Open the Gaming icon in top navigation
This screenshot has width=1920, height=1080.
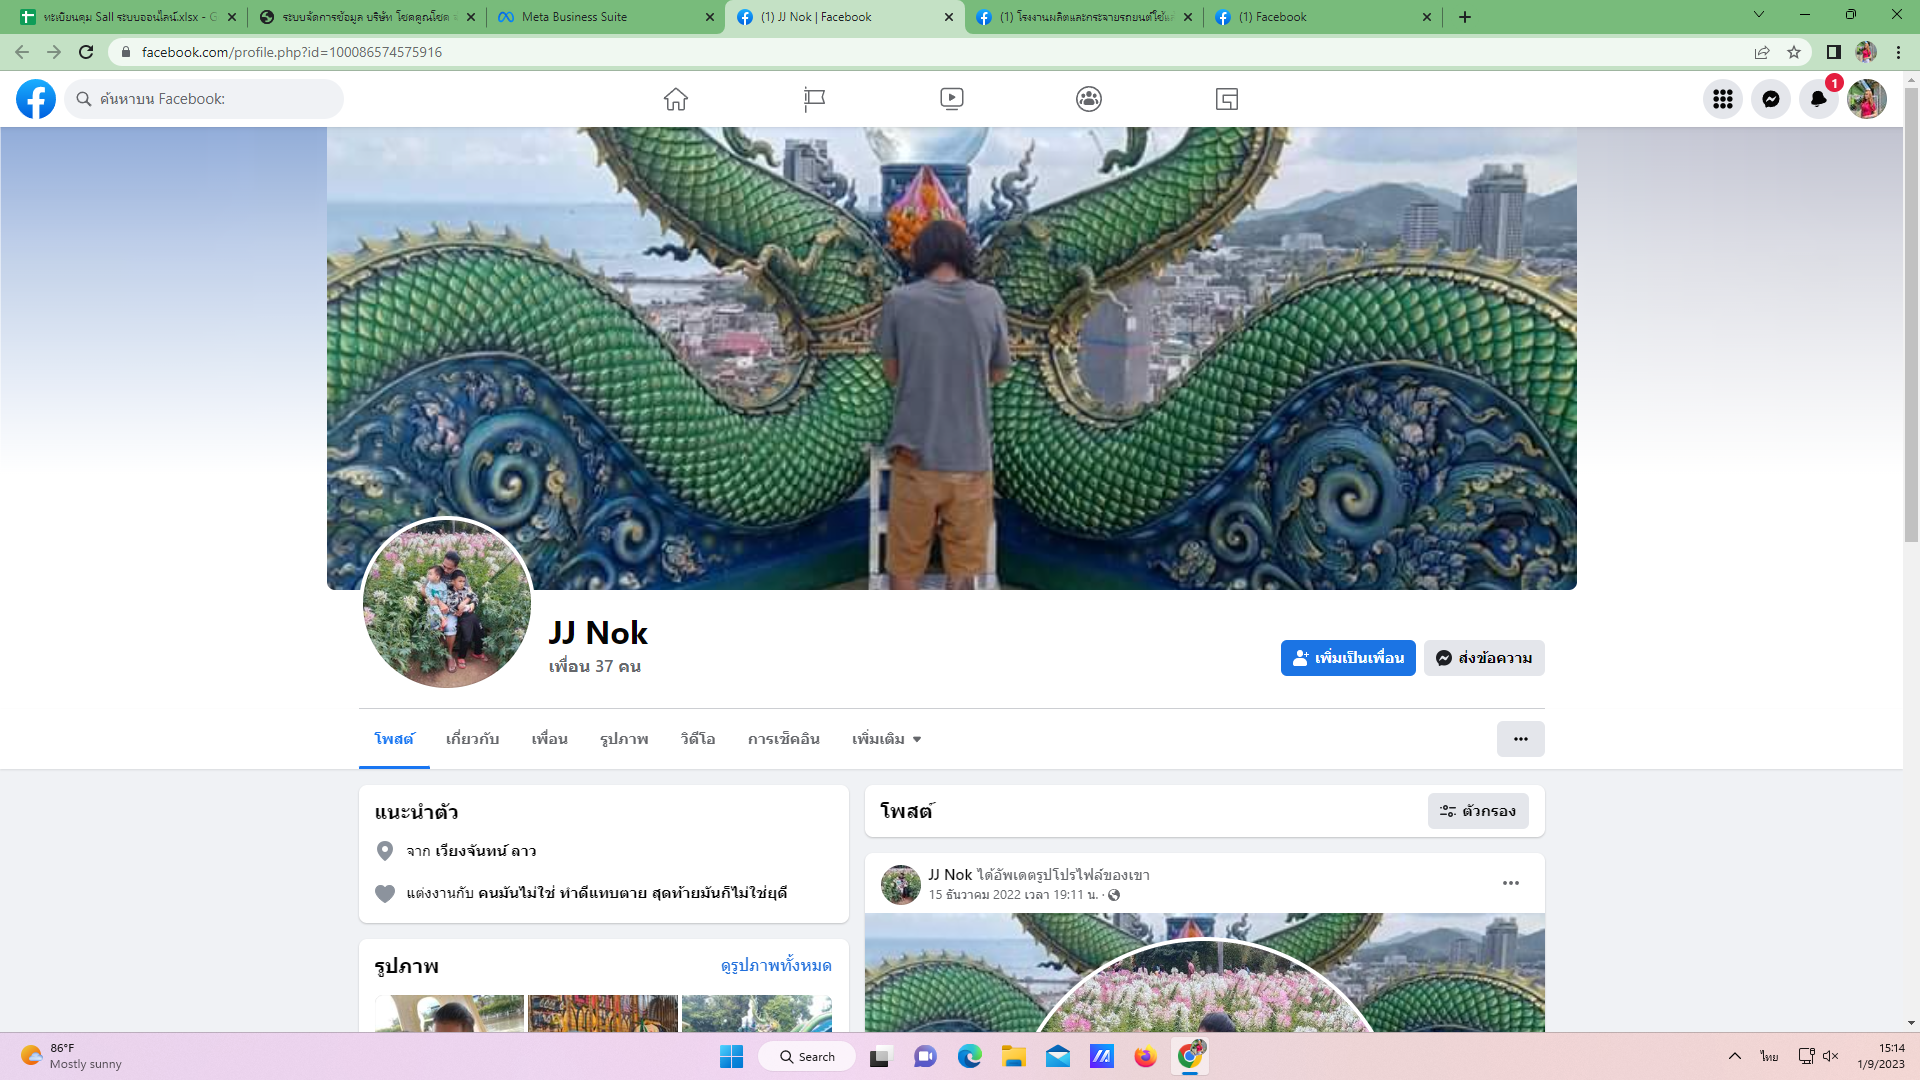(1227, 99)
